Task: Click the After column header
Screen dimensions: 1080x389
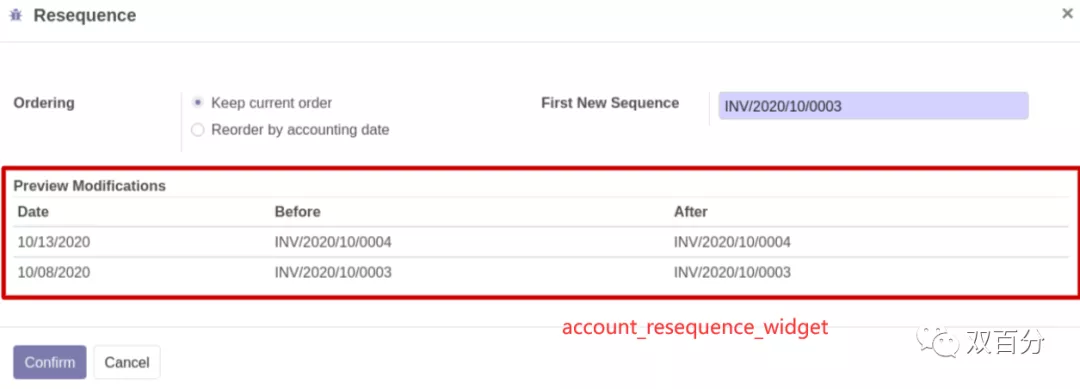Action: tap(691, 212)
